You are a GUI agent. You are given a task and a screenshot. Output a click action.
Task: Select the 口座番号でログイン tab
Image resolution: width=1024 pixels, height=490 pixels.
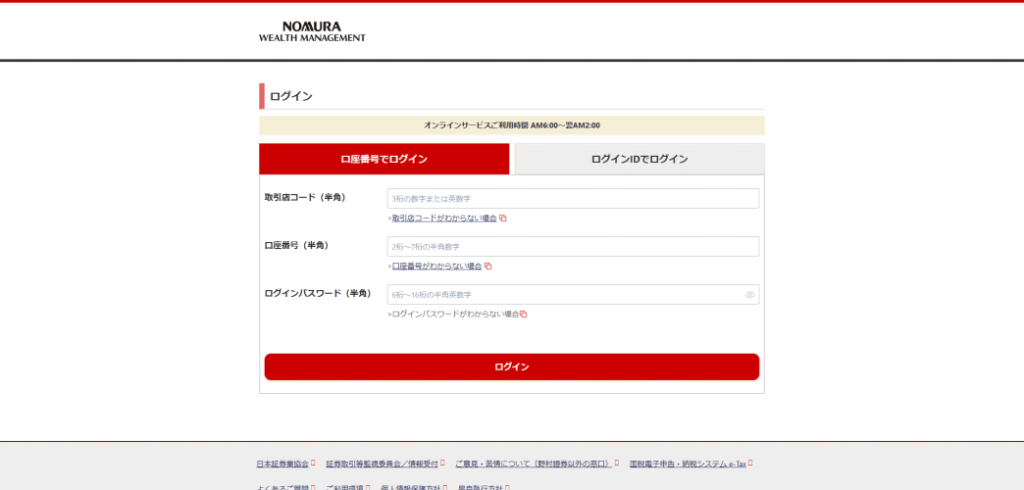tap(384, 159)
